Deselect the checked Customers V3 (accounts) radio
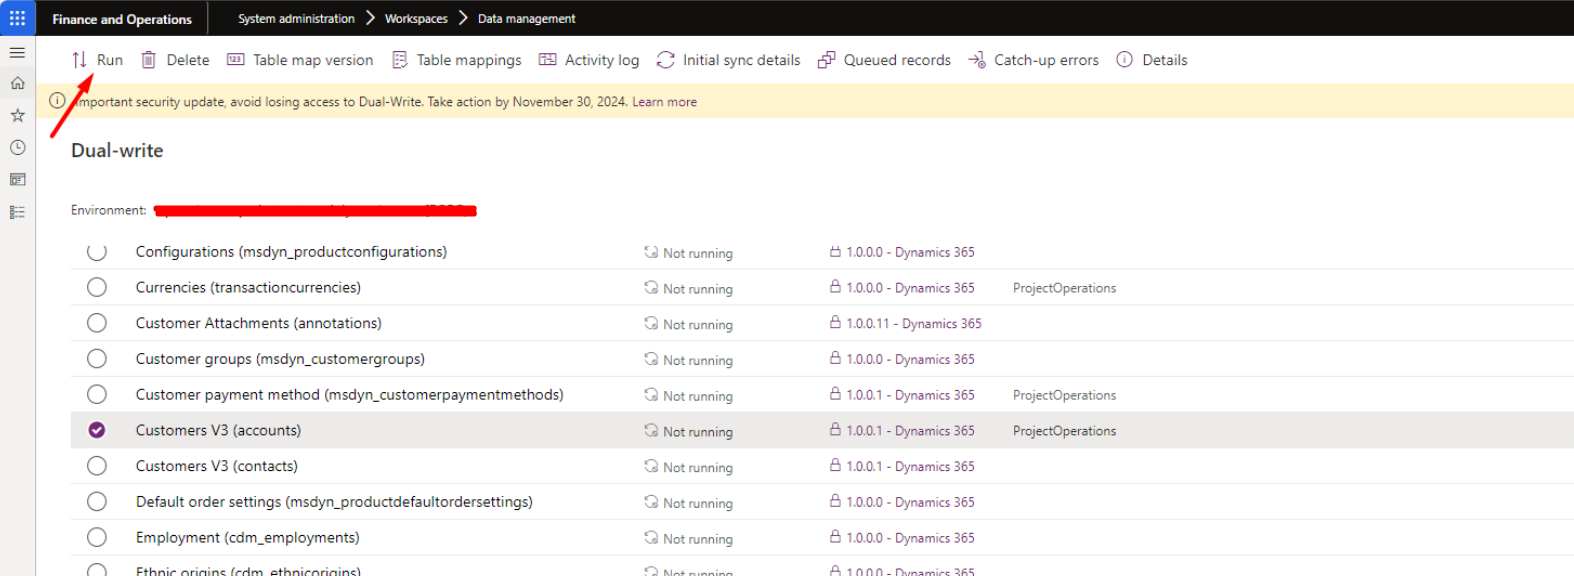 point(97,430)
